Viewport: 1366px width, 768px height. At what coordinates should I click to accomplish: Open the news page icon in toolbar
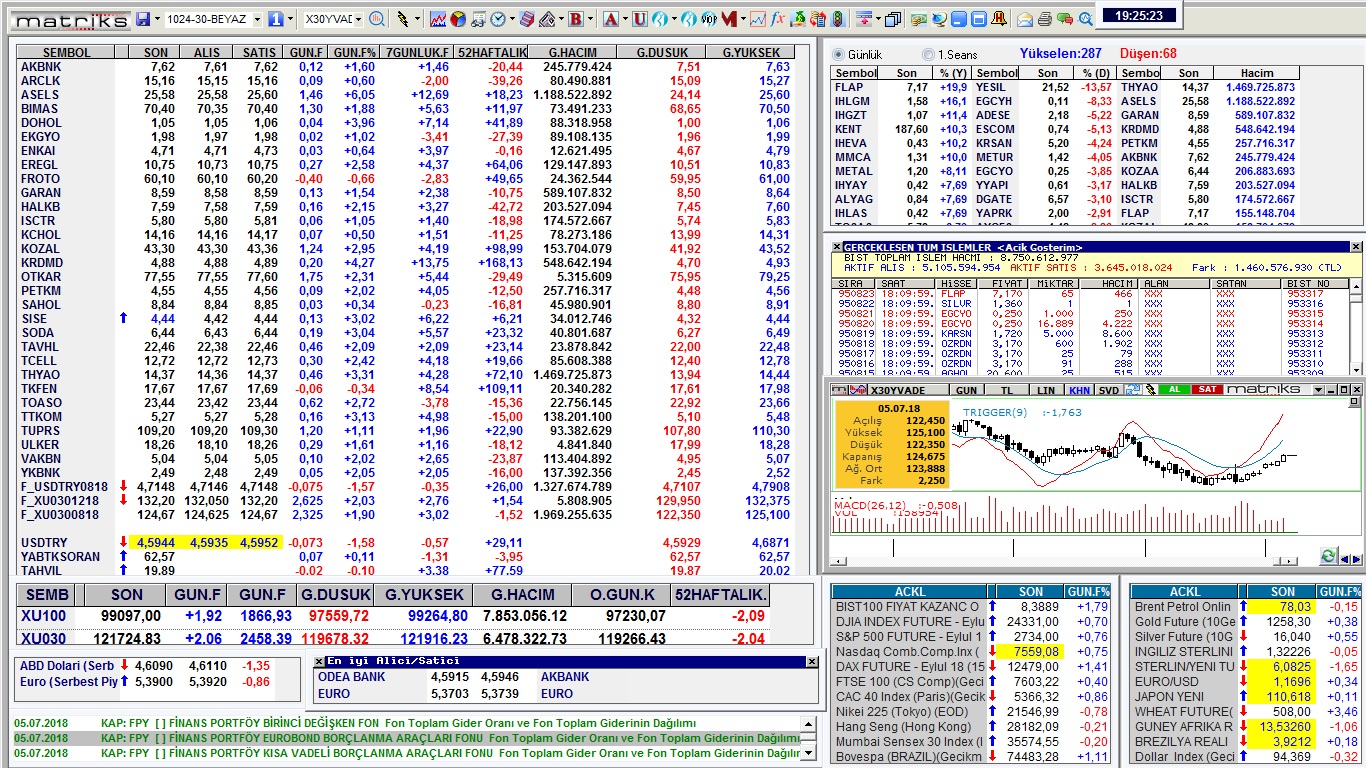click(477, 19)
